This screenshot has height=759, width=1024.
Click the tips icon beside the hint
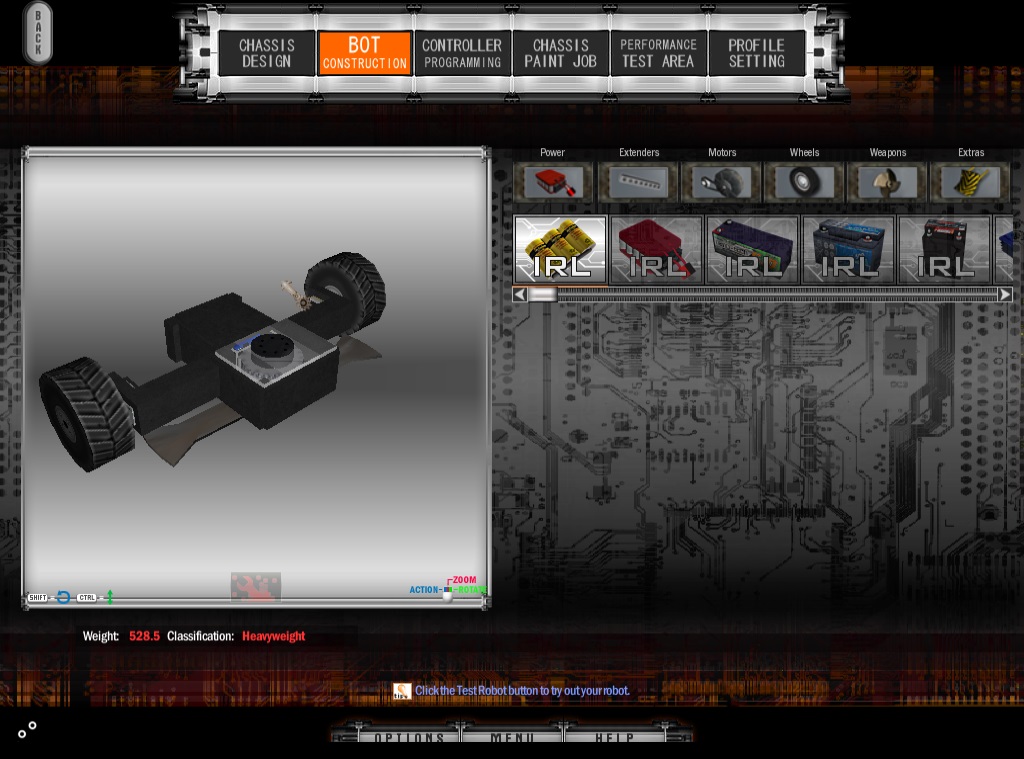402,691
